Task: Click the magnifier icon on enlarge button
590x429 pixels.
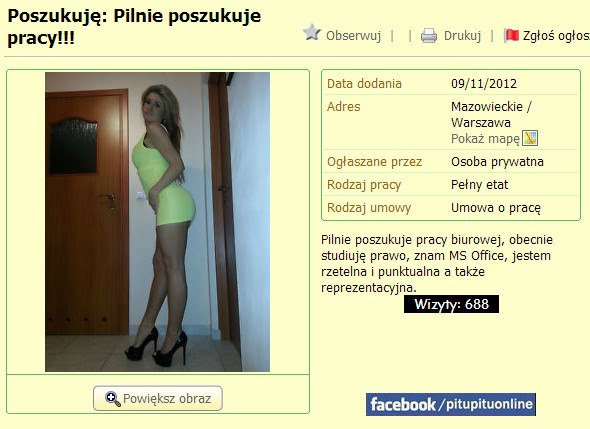Action: [113, 399]
